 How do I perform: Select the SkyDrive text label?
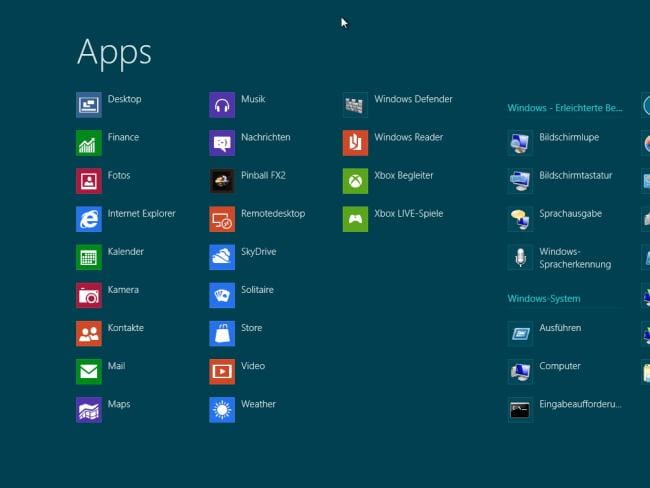tap(259, 252)
